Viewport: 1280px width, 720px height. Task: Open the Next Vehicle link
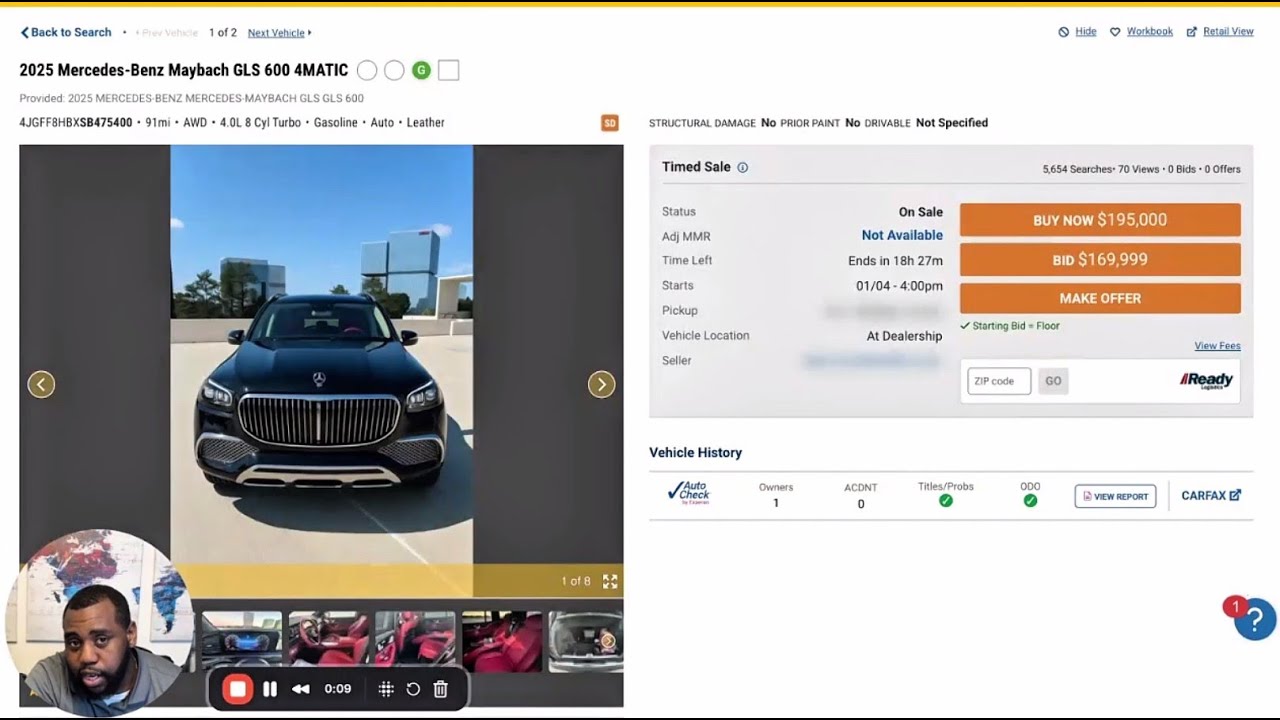(280, 33)
